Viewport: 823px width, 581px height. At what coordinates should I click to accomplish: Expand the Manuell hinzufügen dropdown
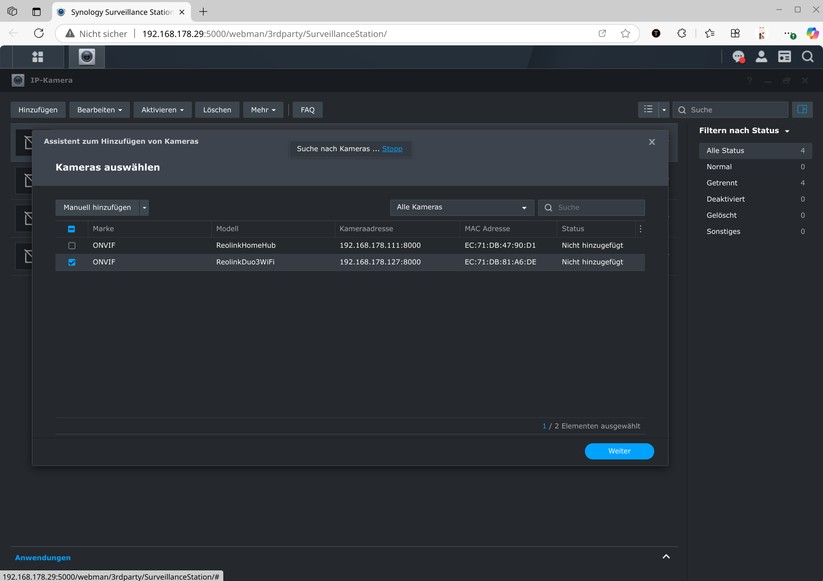pyautogui.click(x=142, y=207)
